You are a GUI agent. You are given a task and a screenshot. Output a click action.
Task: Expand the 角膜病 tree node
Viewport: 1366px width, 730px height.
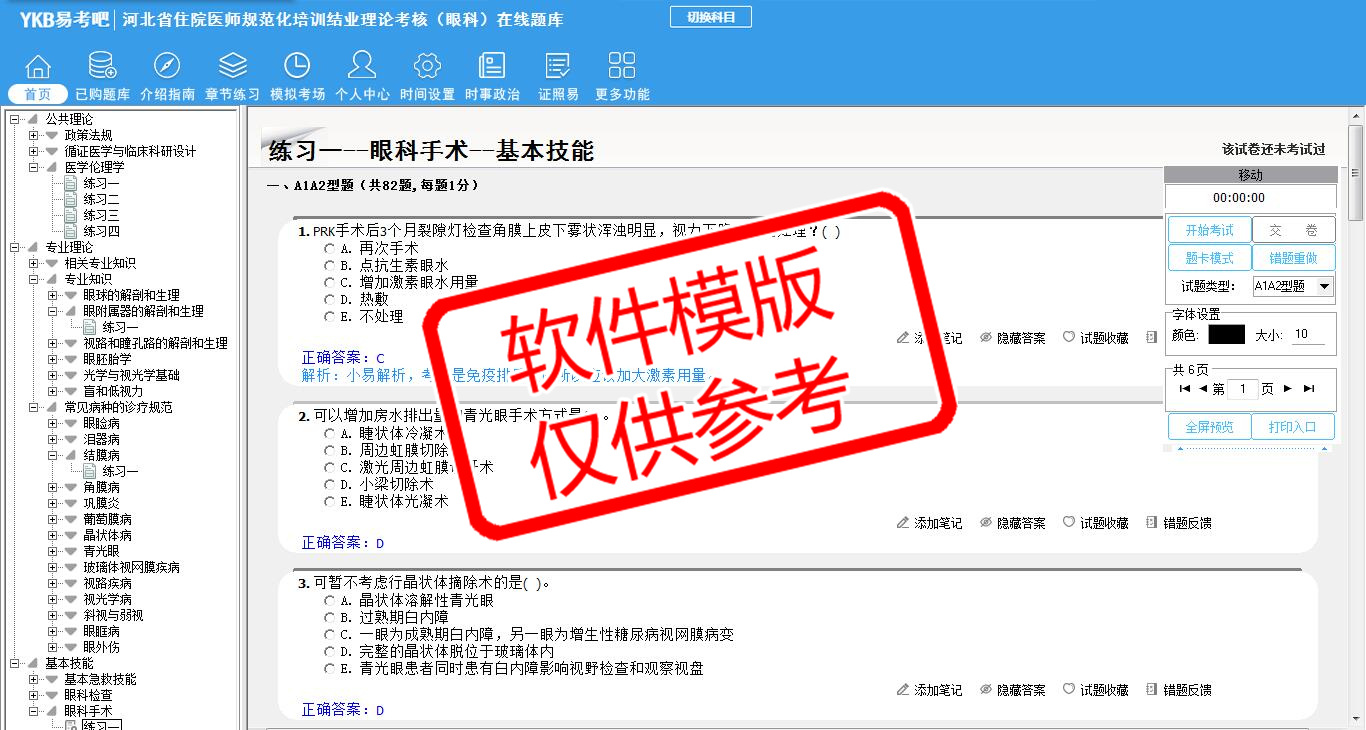(53, 487)
